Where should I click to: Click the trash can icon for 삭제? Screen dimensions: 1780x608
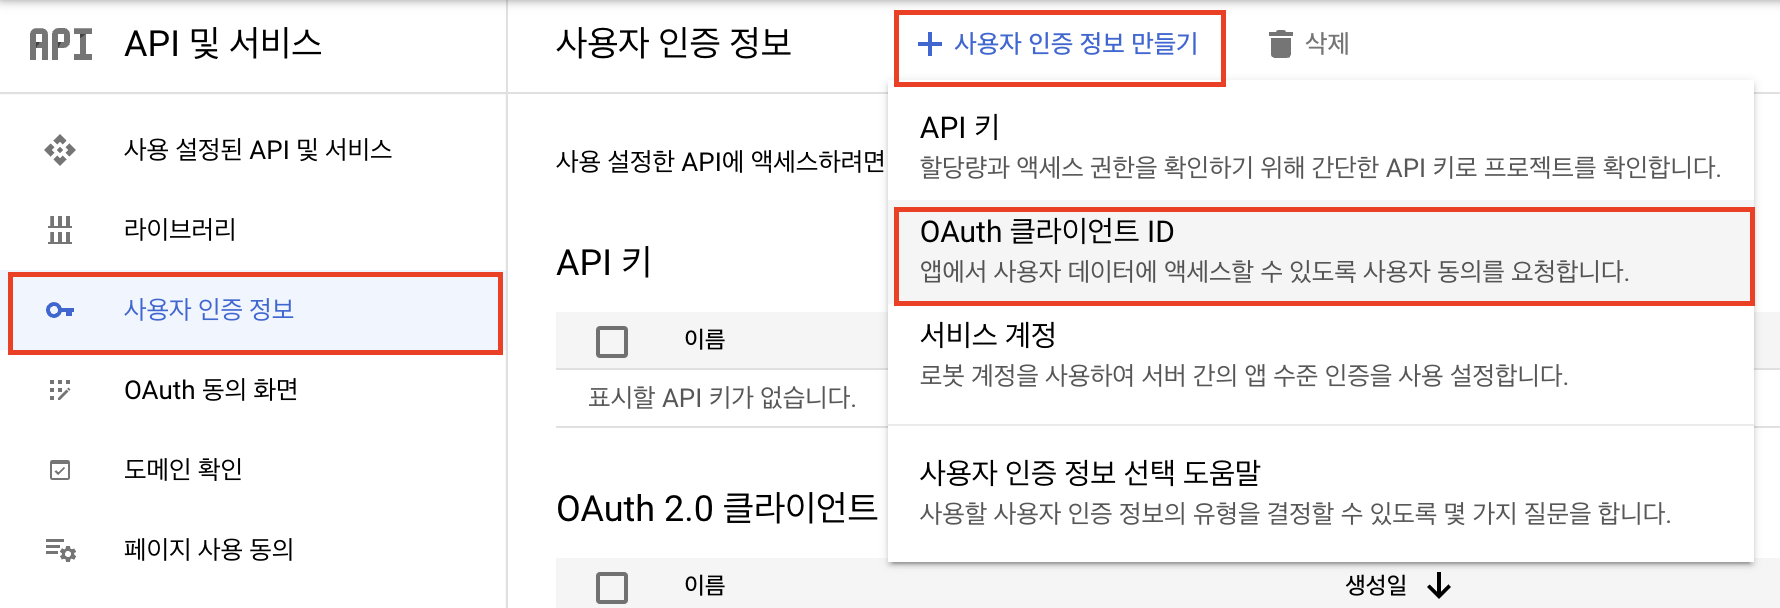[x=1280, y=44]
